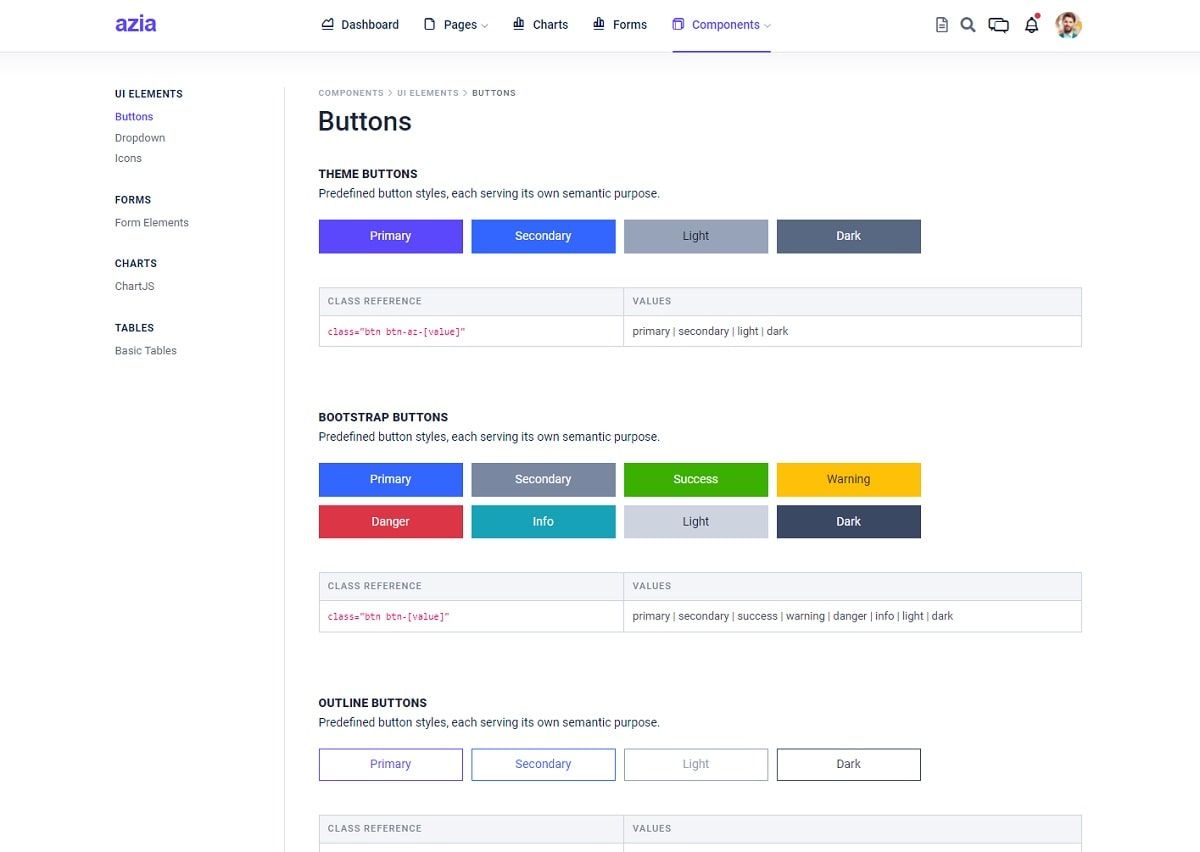Switch to the Dashboard menu item
Screen dimensions: 1200x852
(x=370, y=24)
